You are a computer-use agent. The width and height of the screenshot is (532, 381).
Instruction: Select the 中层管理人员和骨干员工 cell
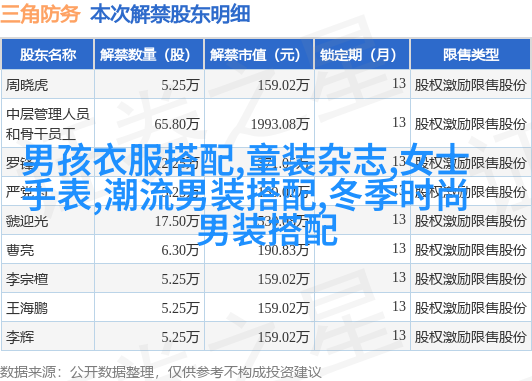(x=48, y=124)
